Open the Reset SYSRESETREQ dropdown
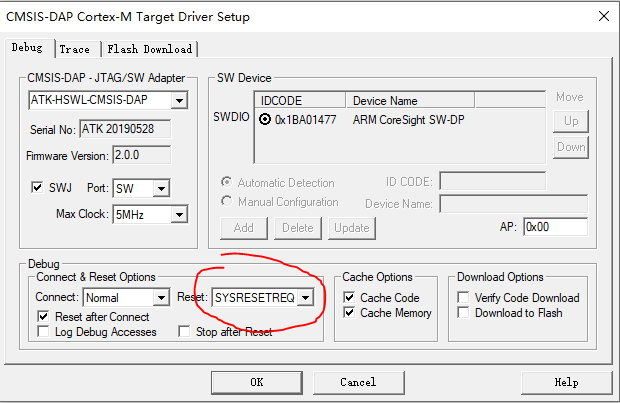 pos(306,297)
